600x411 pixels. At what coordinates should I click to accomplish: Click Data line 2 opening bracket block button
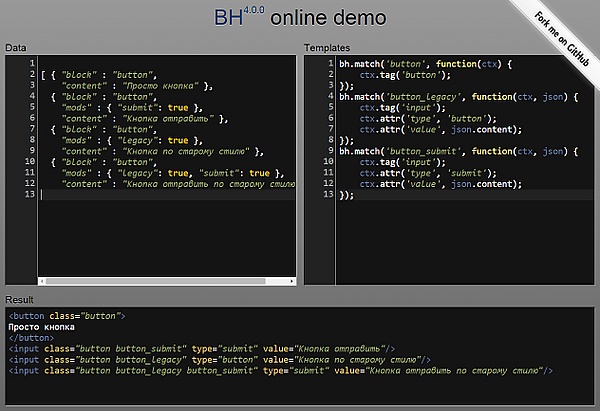99,75
